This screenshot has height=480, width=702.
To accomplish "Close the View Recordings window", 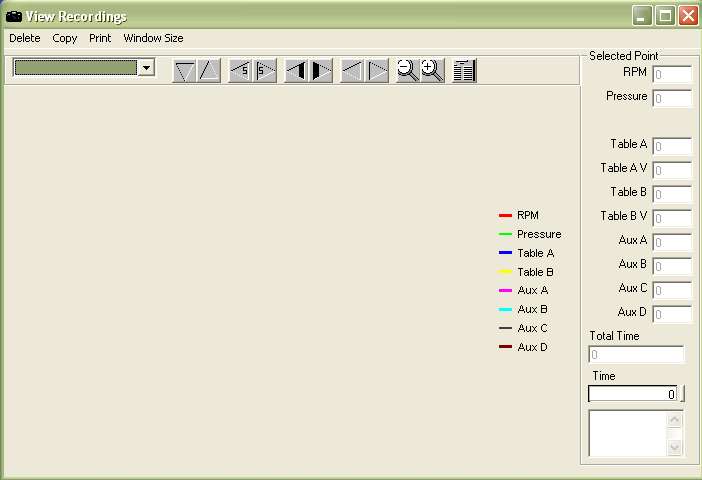I will (x=689, y=17).
